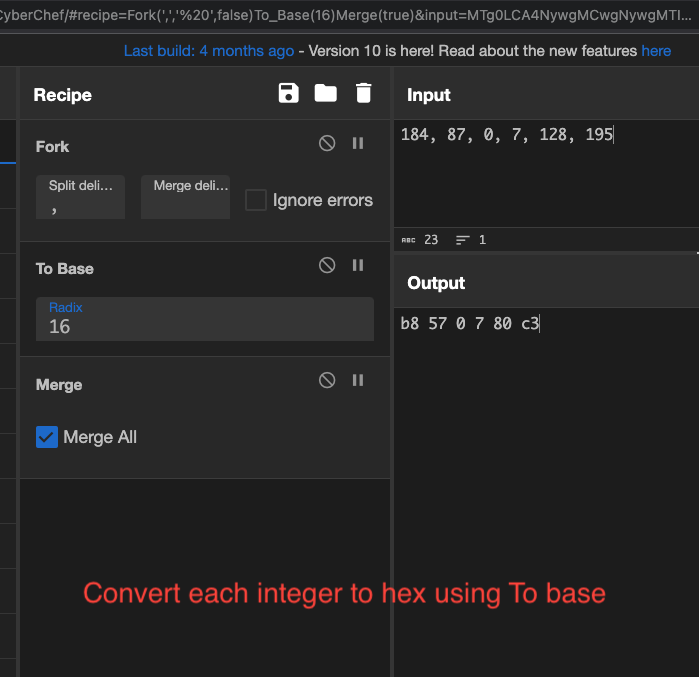Viewport: 699px width, 677px height.
Task: Uncheck the Merge All checkbox
Action: coord(47,437)
